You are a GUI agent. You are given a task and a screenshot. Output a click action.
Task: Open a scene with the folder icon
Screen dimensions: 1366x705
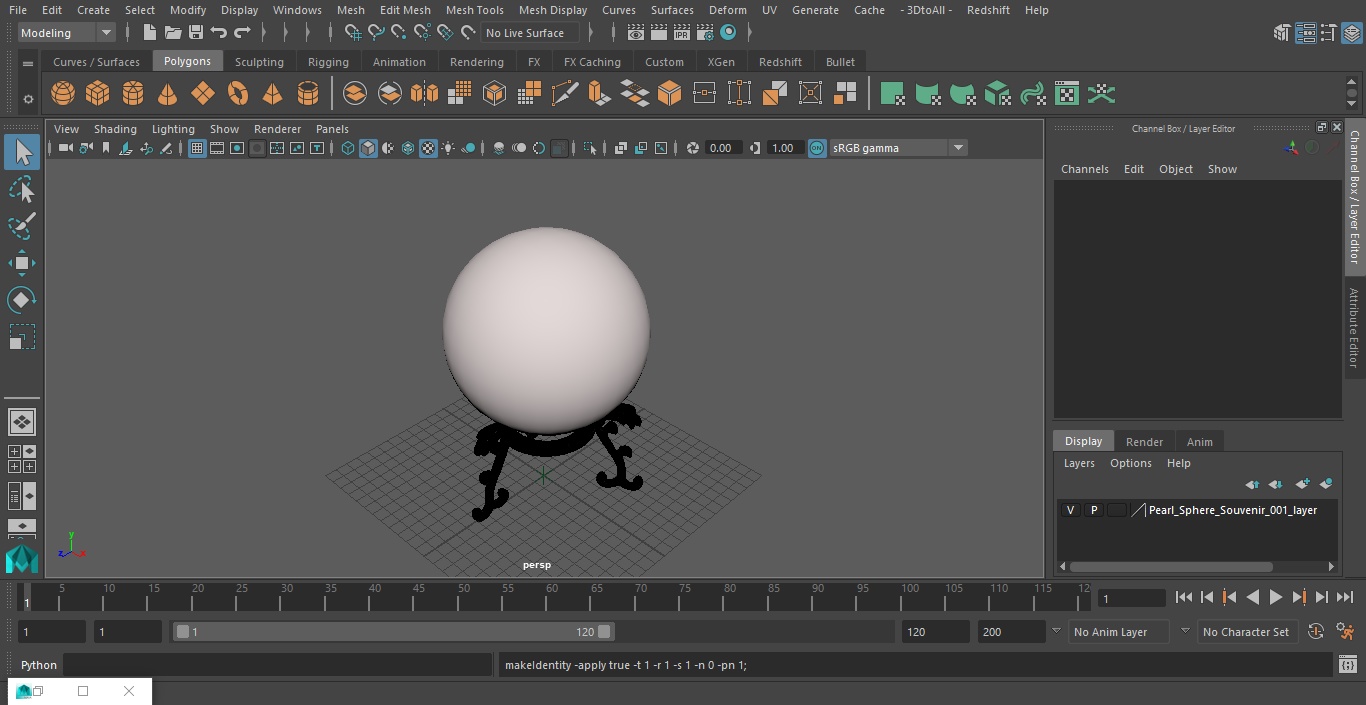(173, 33)
